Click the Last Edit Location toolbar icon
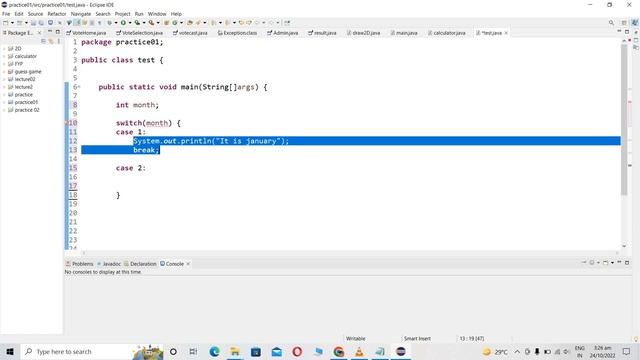Image resolution: width=640 pixels, height=360 pixels. coord(241,22)
